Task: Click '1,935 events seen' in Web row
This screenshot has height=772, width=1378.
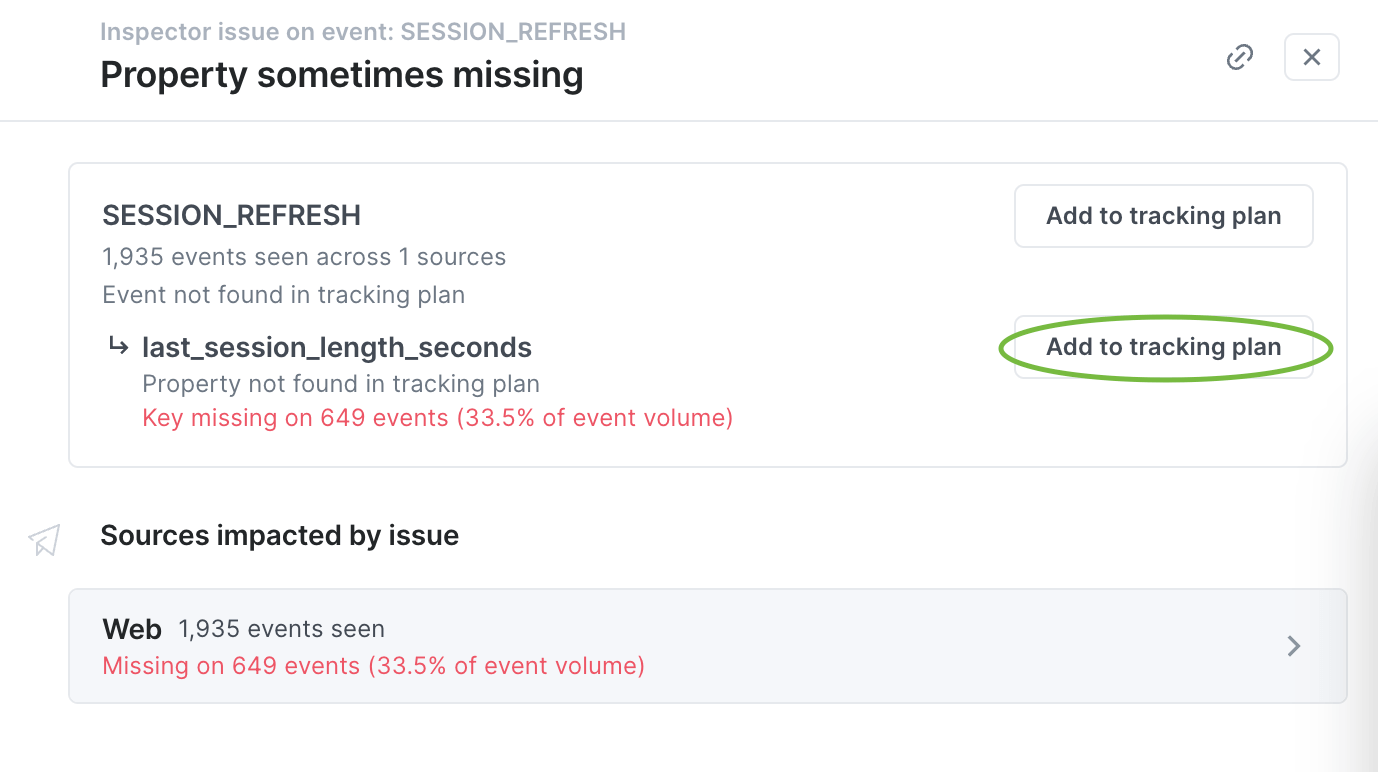Action: coord(281,629)
